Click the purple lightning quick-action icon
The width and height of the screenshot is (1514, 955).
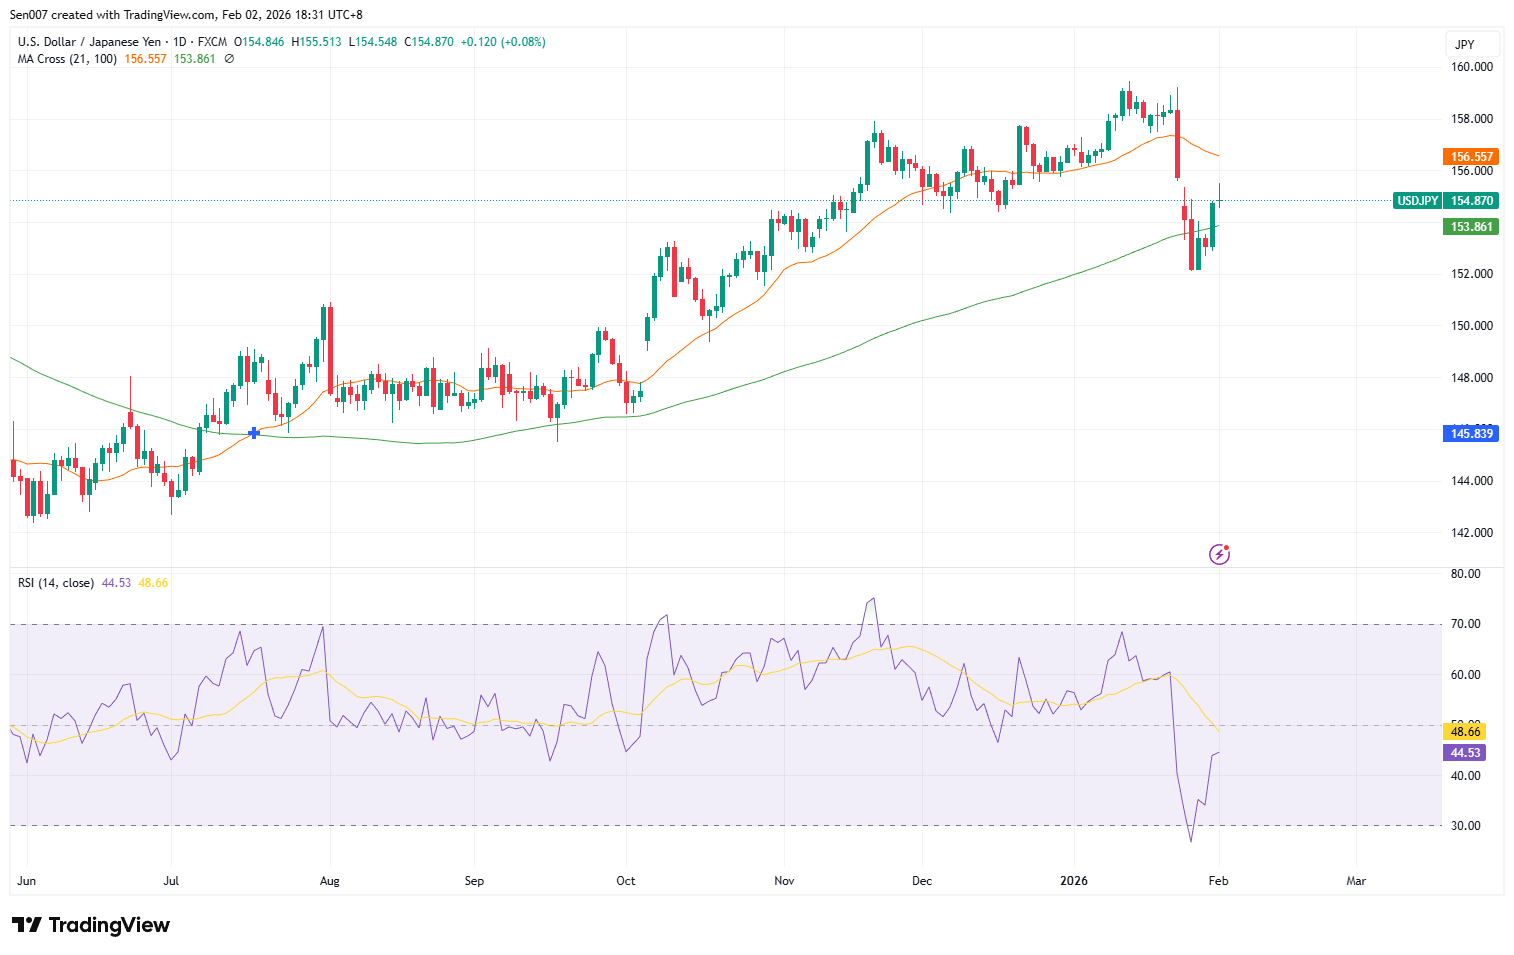1219,553
